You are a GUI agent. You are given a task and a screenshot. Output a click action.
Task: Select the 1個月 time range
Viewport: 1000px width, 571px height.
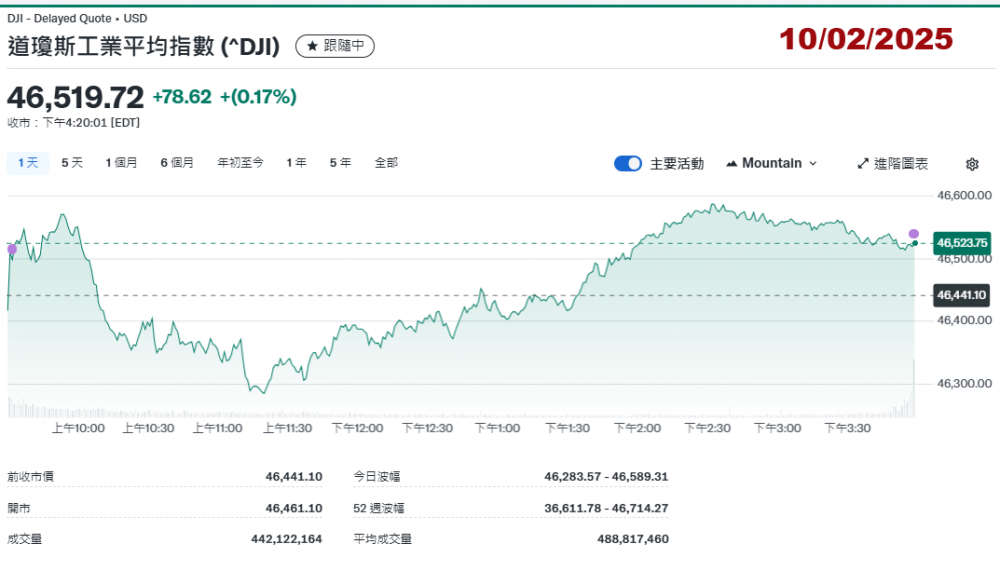(x=121, y=162)
